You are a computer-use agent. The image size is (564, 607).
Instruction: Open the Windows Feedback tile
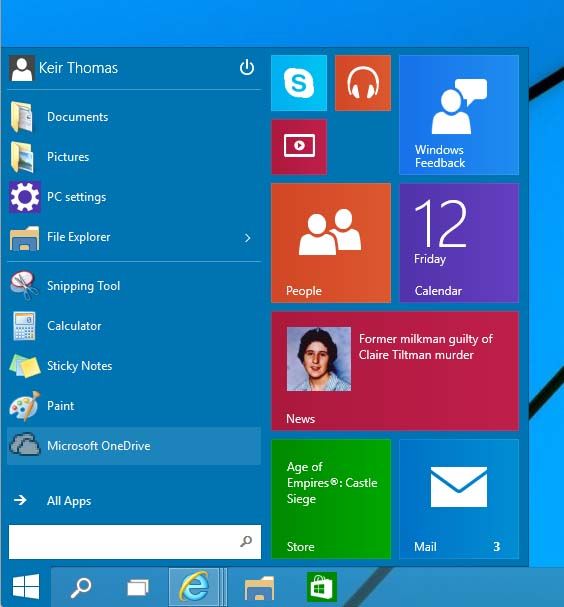(459, 115)
